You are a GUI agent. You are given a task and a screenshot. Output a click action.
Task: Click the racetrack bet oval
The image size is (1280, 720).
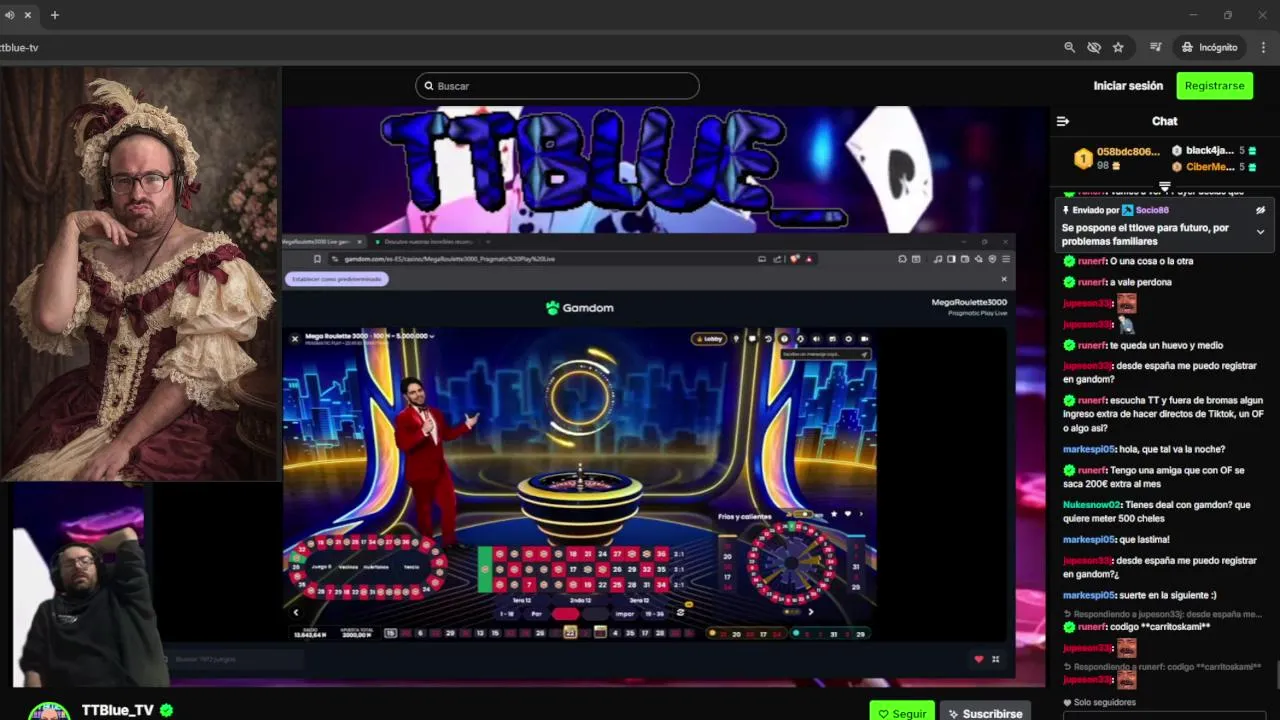point(366,566)
